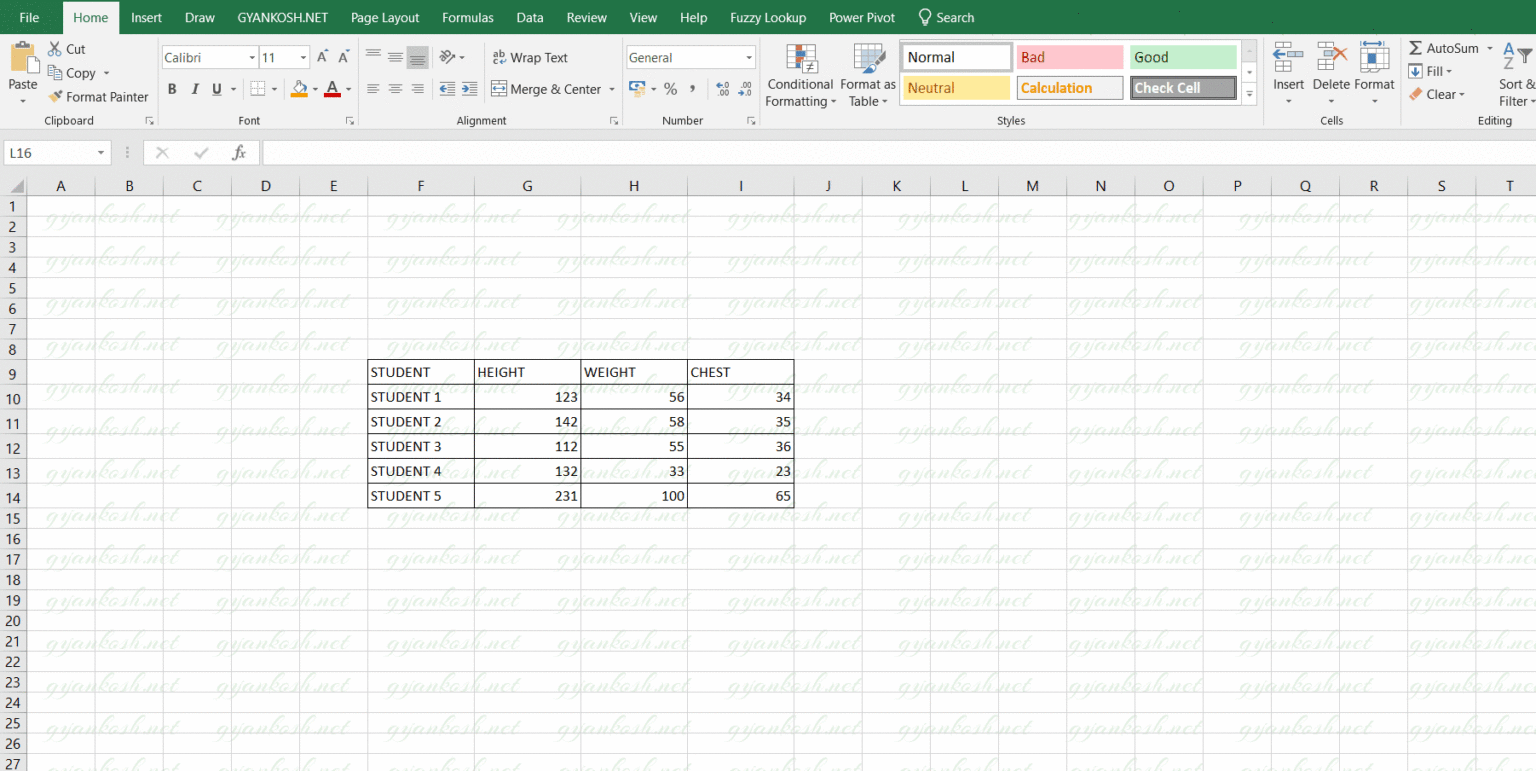1536x771 pixels.
Task: Apply the red Font Color swatch
Action: (x=332, y=89)
